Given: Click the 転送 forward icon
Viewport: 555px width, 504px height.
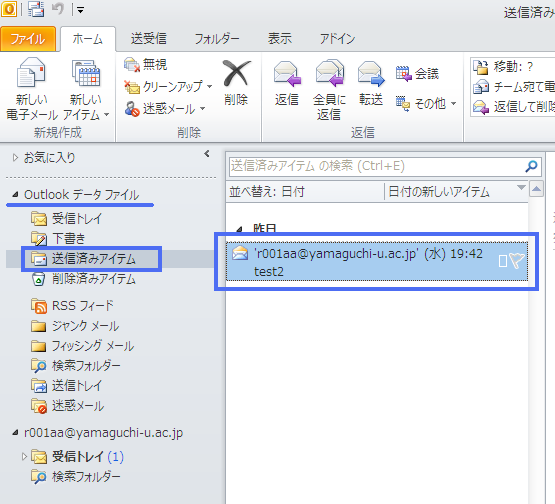Looking at the screenshot, I should pos(371,84).
